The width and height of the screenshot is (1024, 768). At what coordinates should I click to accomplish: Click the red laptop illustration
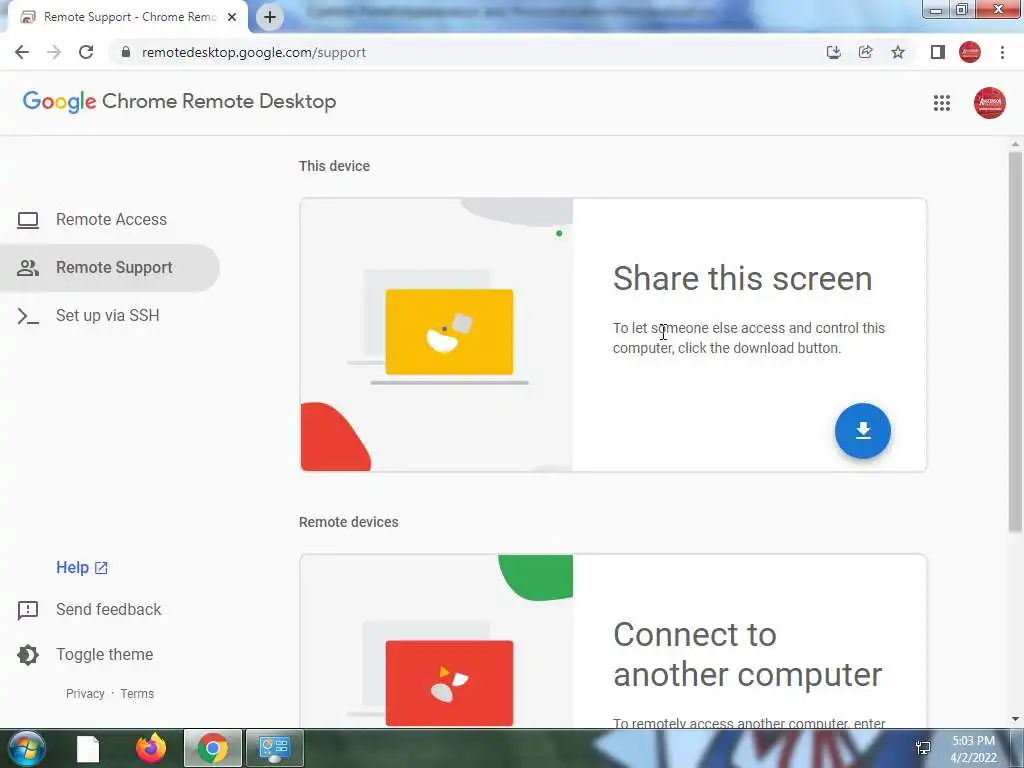click(449, 682)
